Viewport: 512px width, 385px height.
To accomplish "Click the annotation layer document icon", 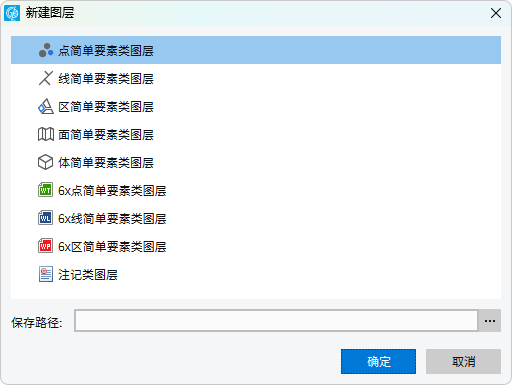I will [x=46, y=274].
